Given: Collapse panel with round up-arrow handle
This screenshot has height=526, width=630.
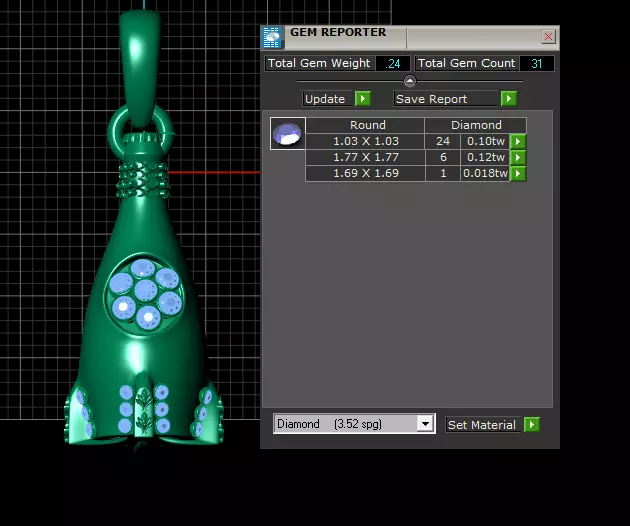Looking at the screenshot, I should [x=409, y=81].
